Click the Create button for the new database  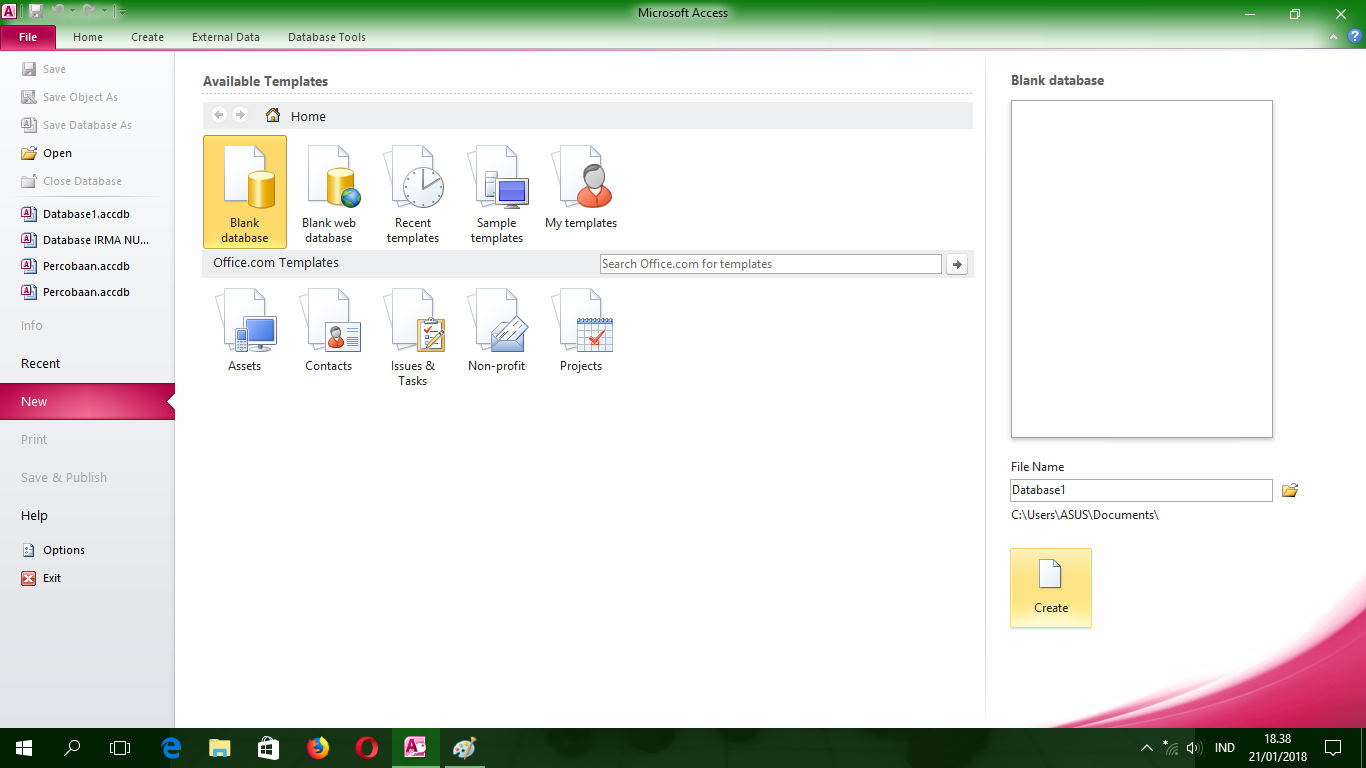click(x=1050, y=588)
